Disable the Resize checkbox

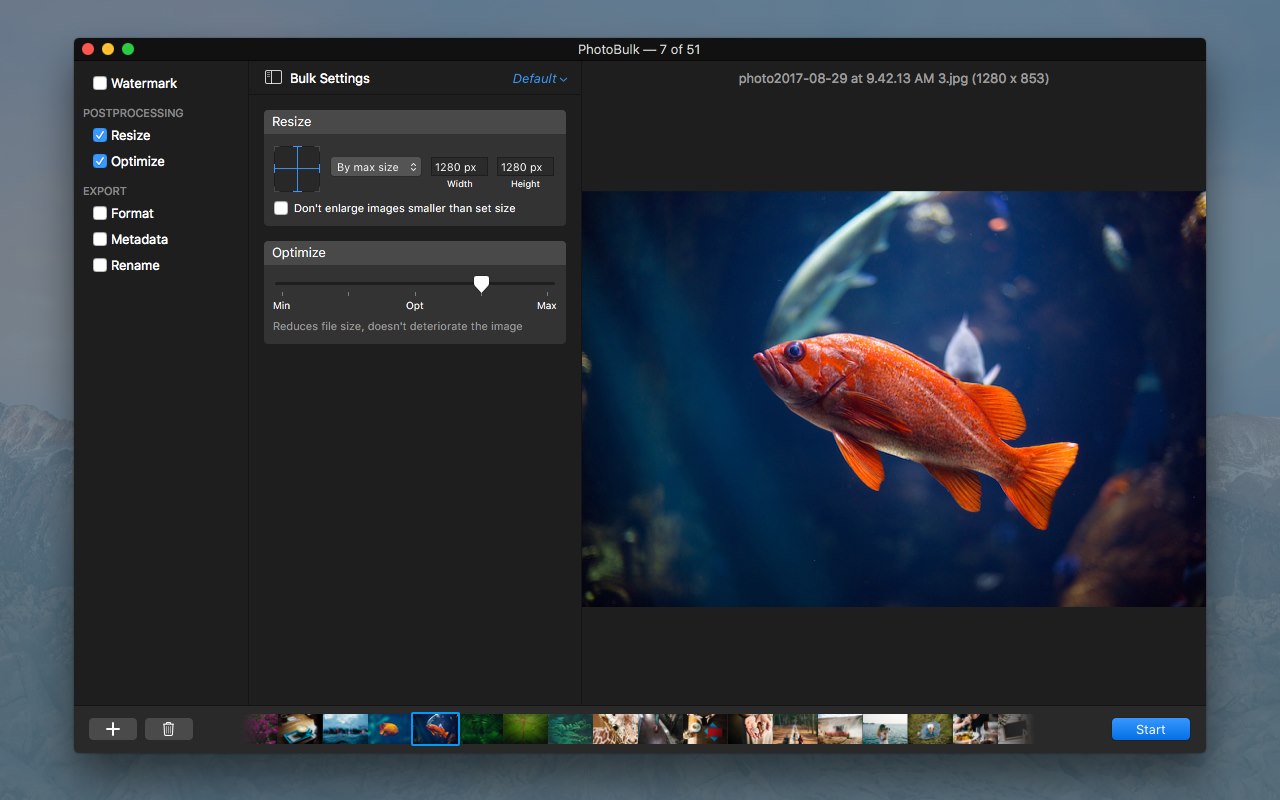point(99,135)
